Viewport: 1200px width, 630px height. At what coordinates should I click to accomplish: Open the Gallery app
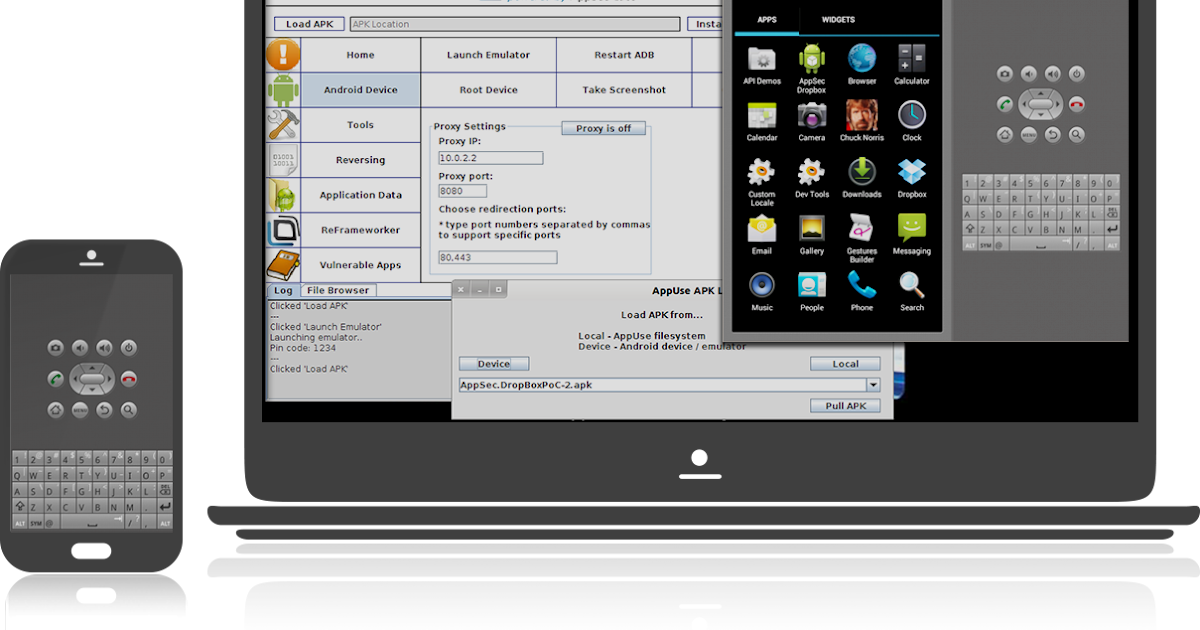(x=812, y=235)
